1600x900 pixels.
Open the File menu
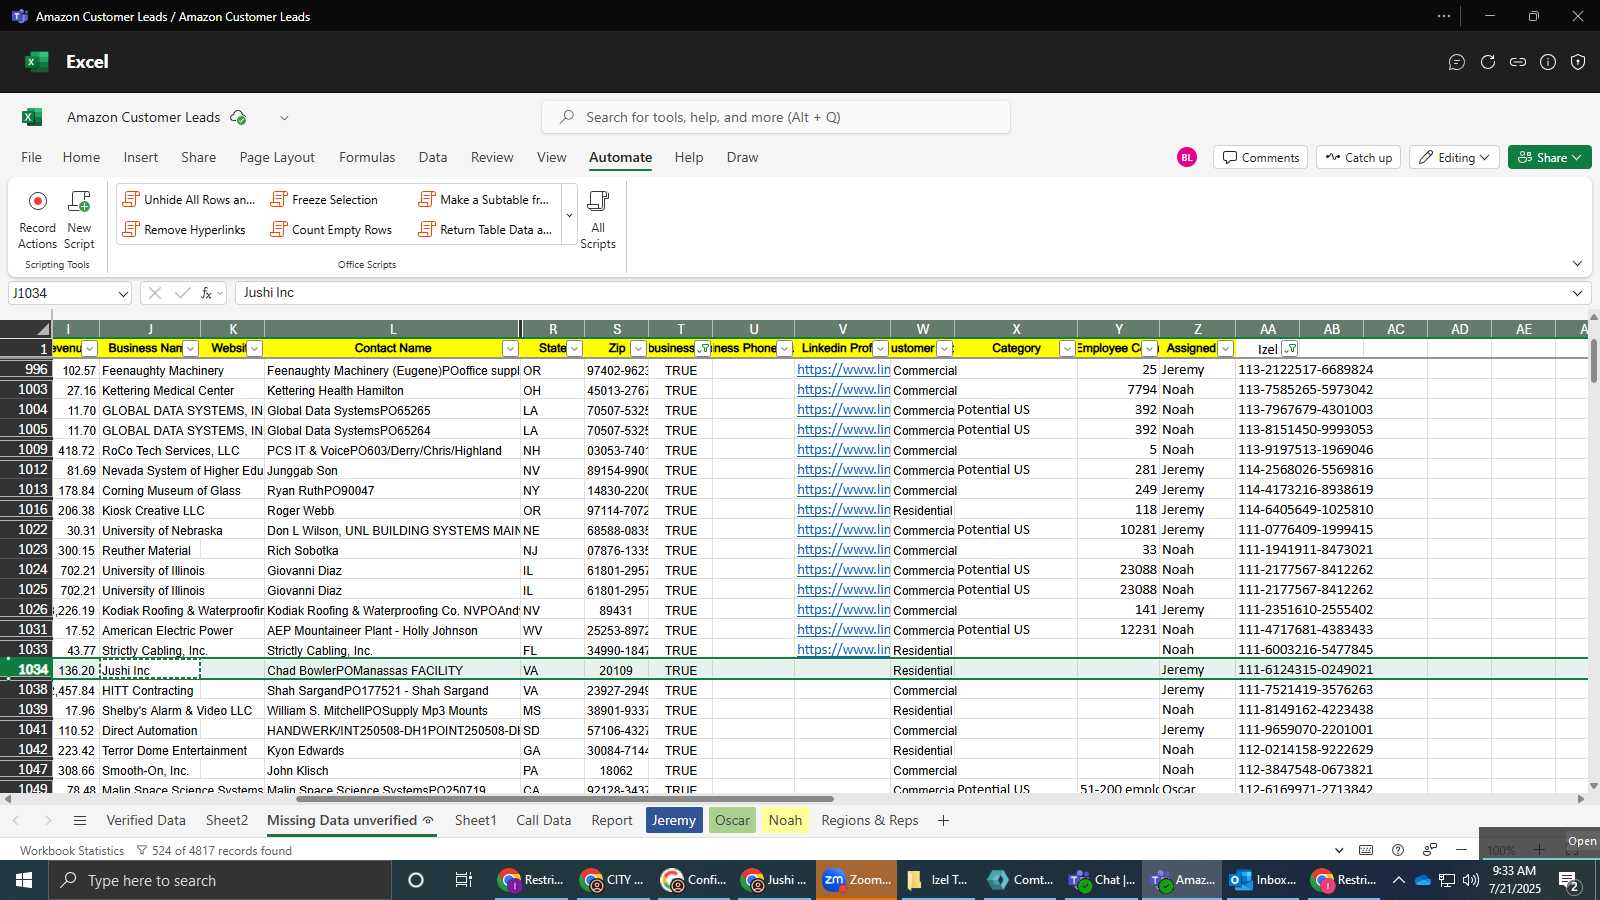coord(32,157)
